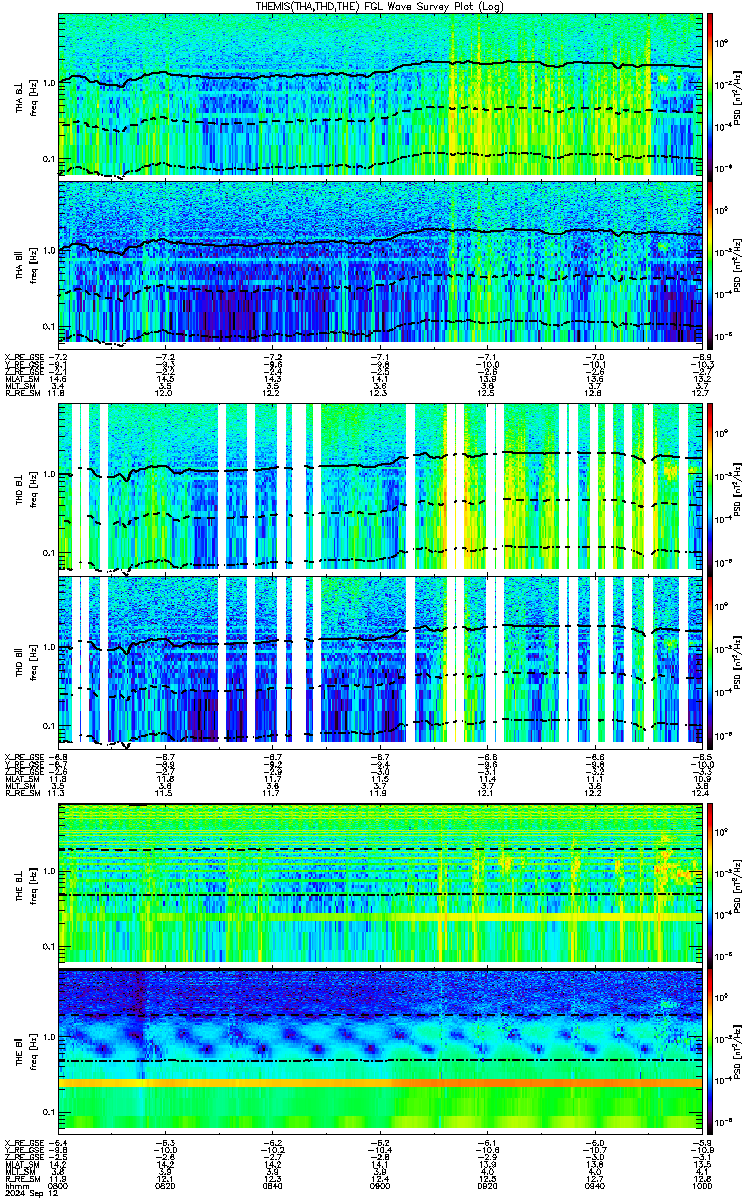Click the 0820 time label

(x=166, y=1185)
